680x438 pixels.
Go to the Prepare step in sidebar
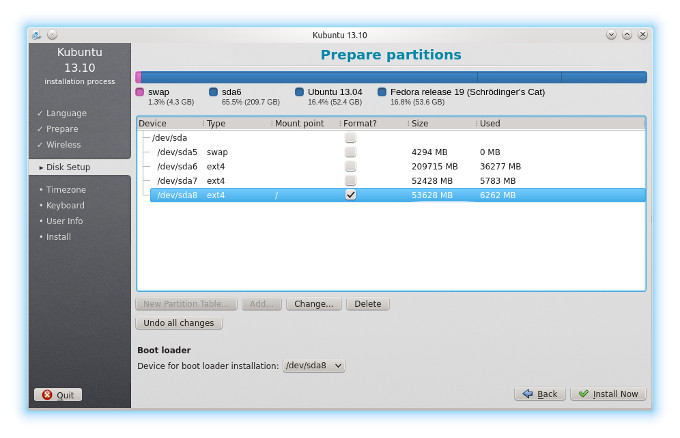point(62,129)
